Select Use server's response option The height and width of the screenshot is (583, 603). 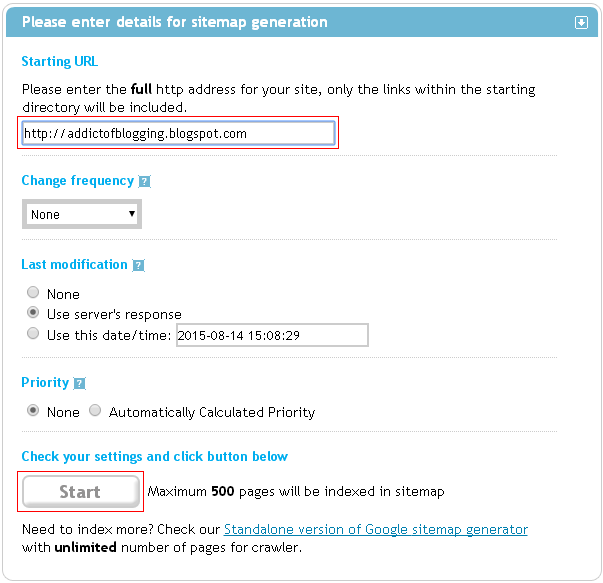34,313
